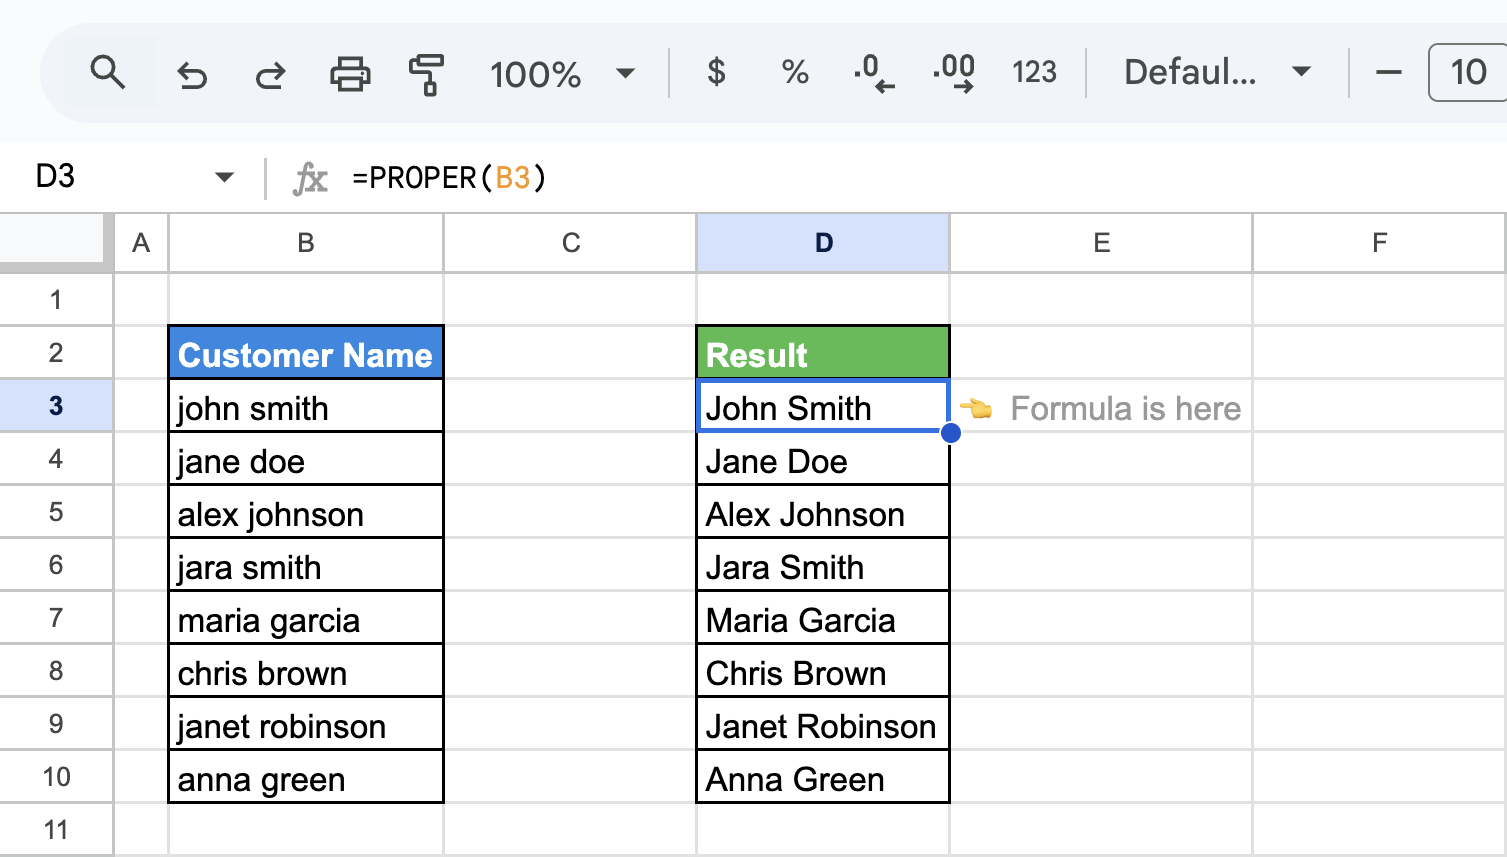The height and width of the screenshot is (857, 1507).
Task: Select column D header
Action: click(823, 243)
